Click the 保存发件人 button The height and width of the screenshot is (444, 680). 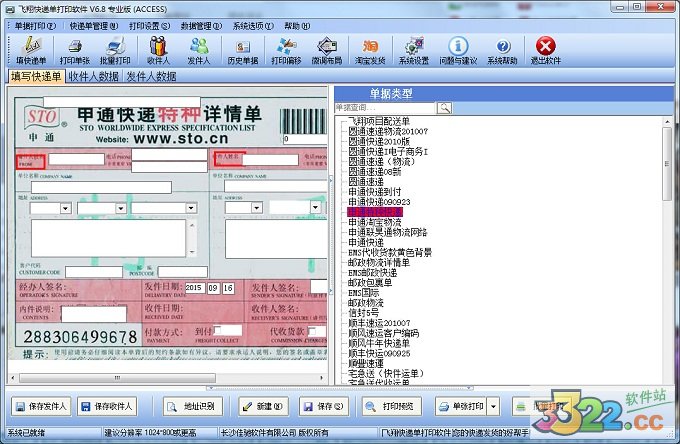pos(42,407)
